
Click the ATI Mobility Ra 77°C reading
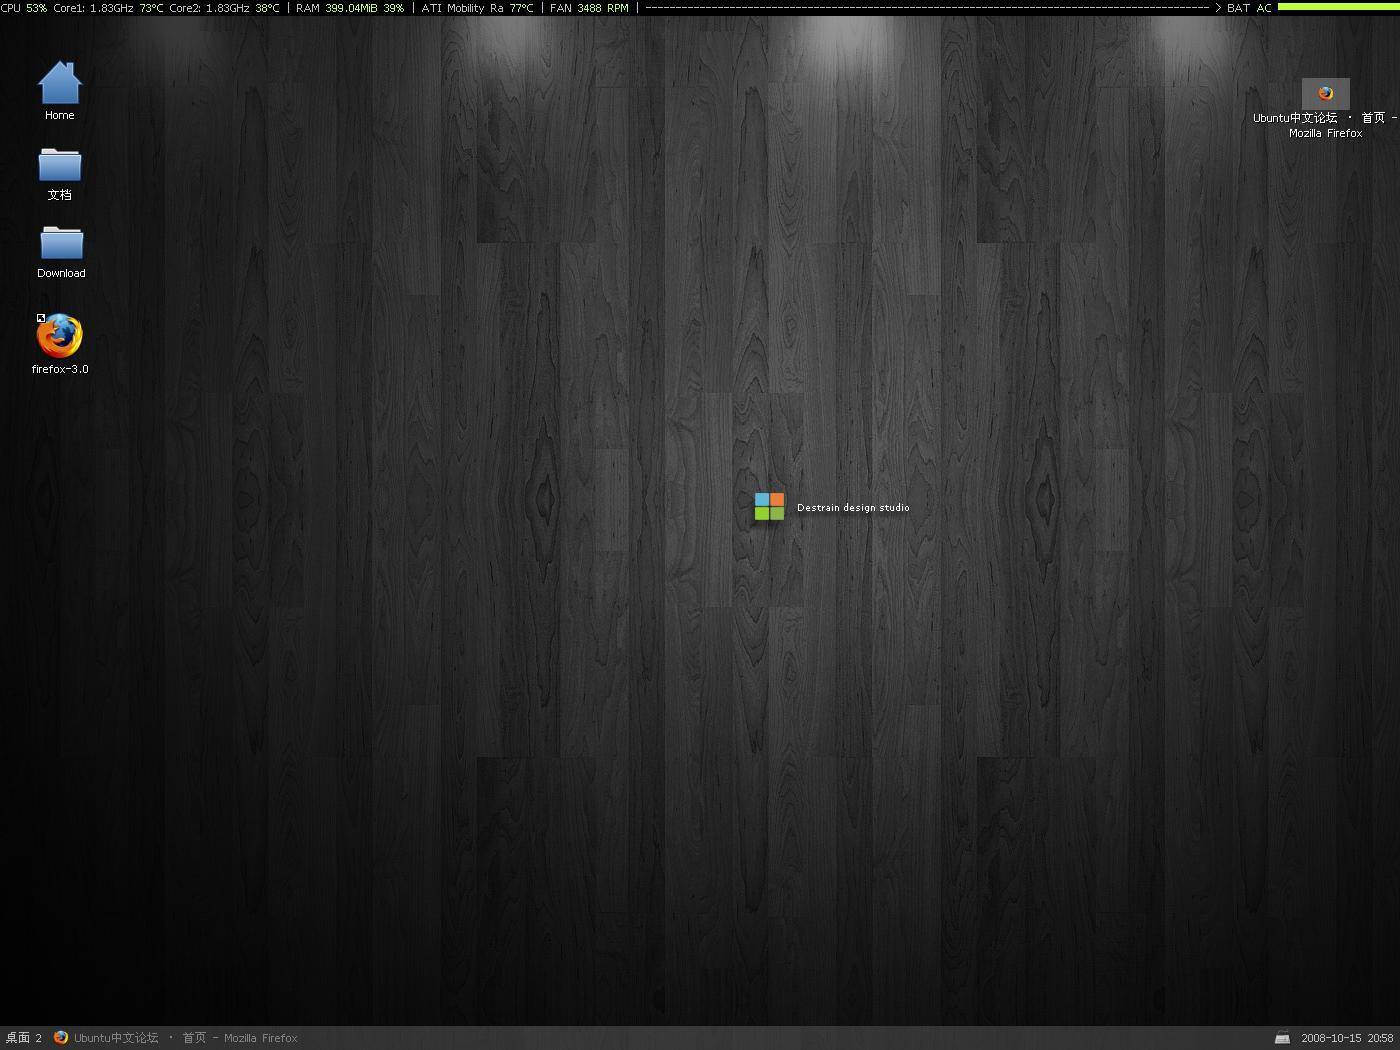coord(477,8)
